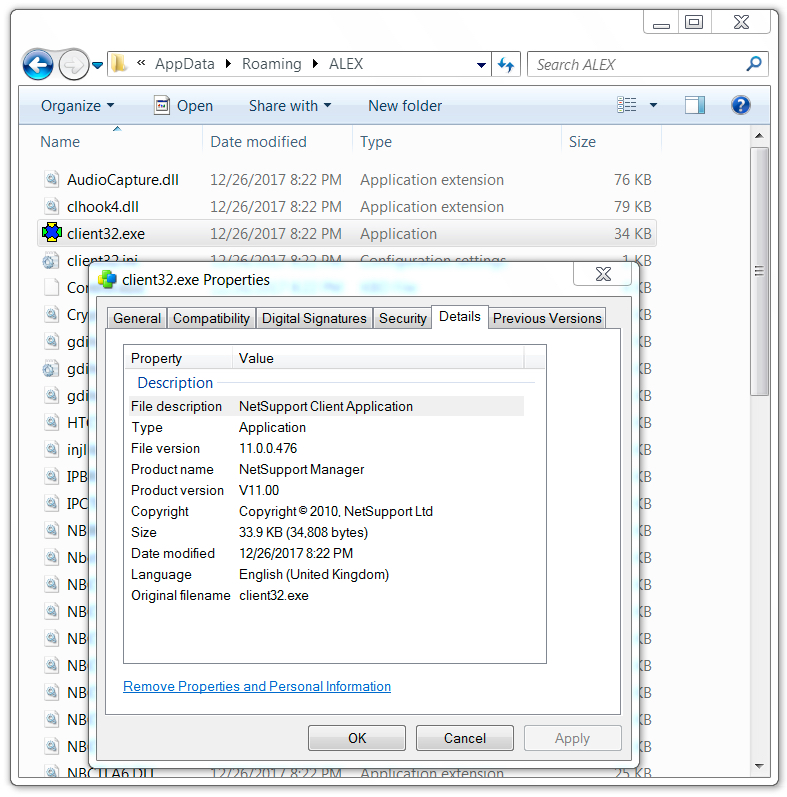Click the change view icon
This screenshot has width=787, height=797.
coord(626,105)
